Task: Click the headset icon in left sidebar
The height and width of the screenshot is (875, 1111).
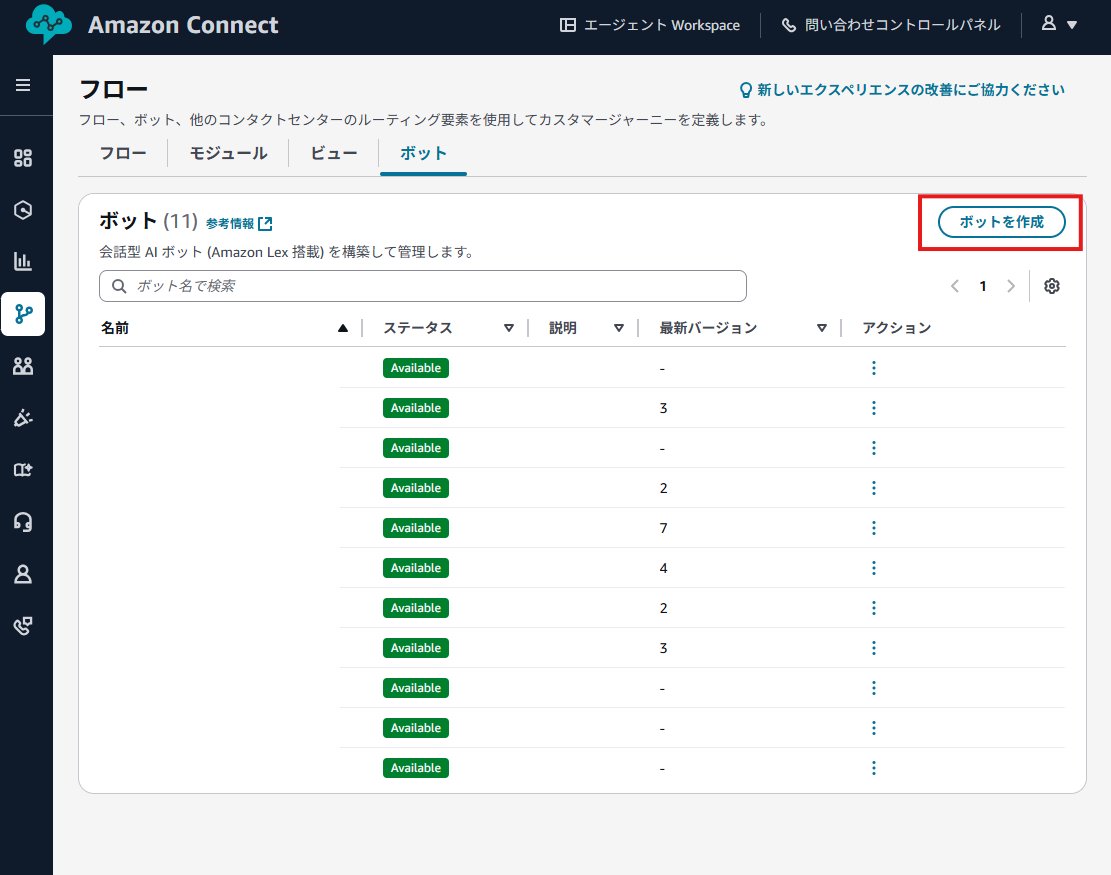Action: [23, 522]
